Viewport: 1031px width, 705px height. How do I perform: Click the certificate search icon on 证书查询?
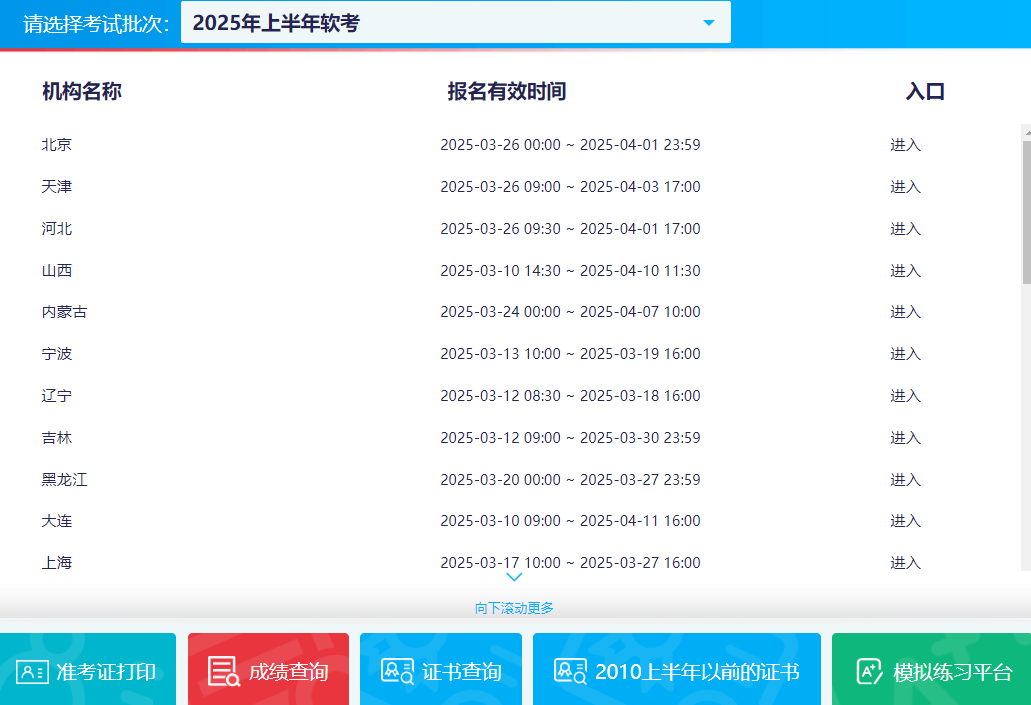398,671
